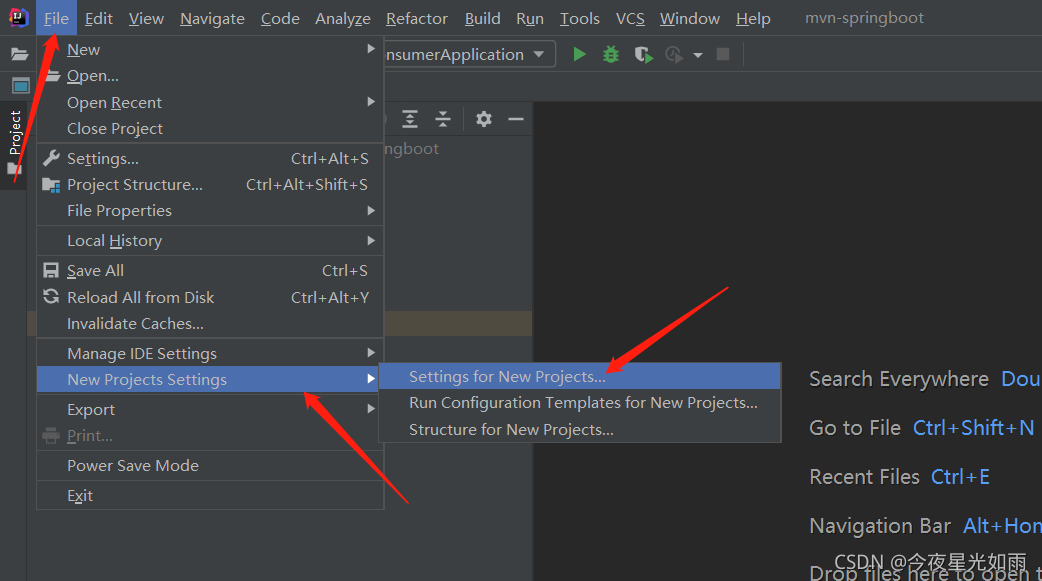This screenshot has width=1042, height=581.
Task: Click the wrench icon beside Settings
Action: coord(51,158)
